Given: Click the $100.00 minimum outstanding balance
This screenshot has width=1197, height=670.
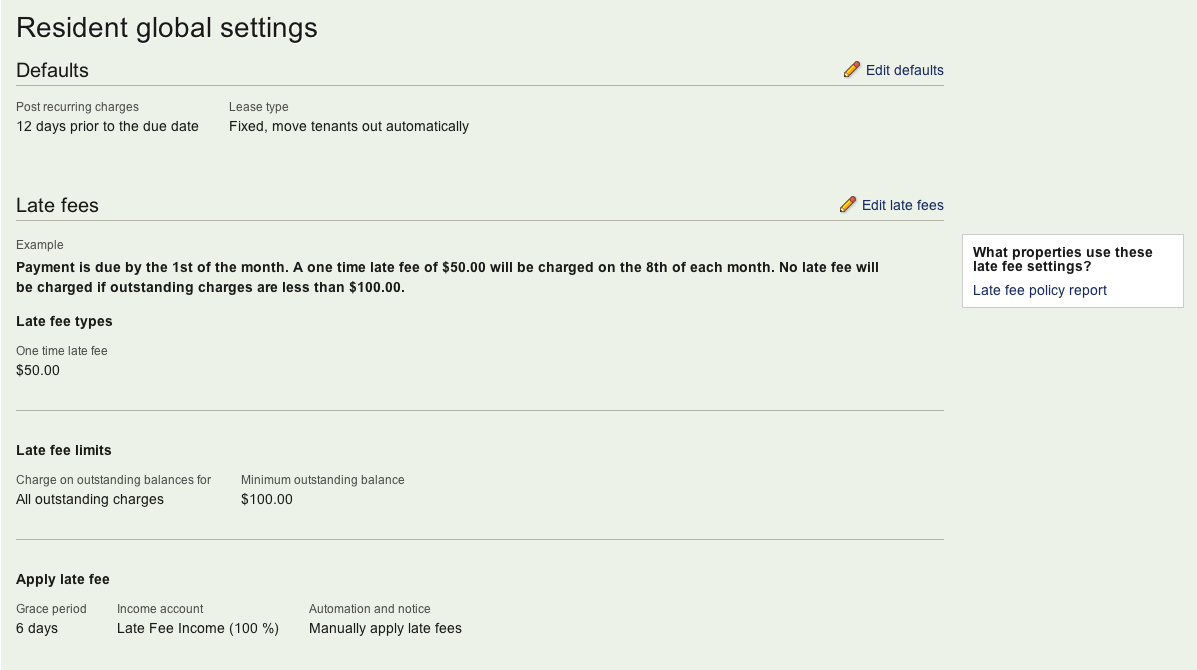Looking at the screenshot, I should [x=266, y=499].
